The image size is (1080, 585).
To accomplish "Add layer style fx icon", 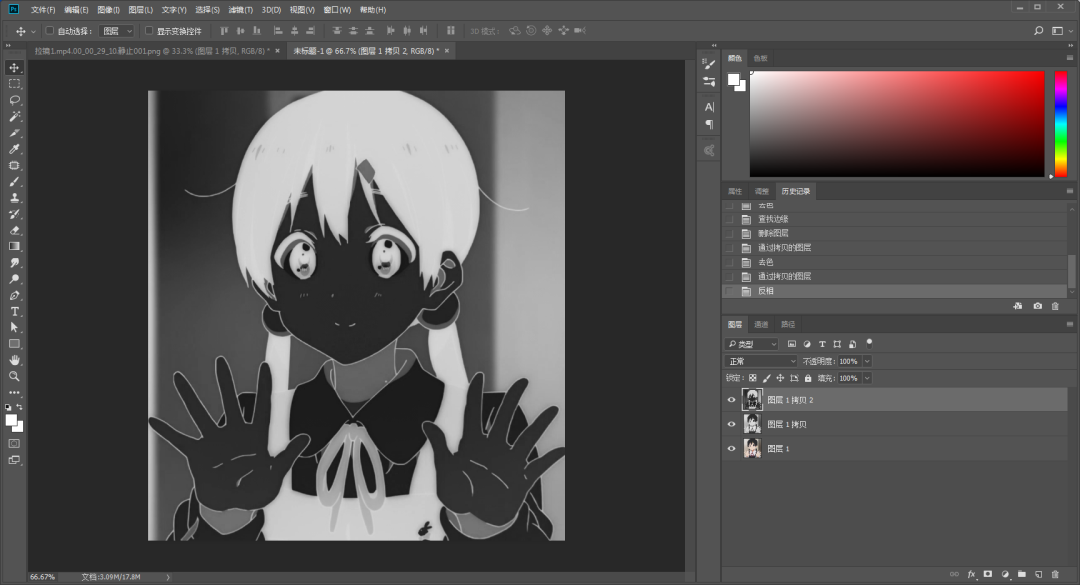I will coord(971,574).
